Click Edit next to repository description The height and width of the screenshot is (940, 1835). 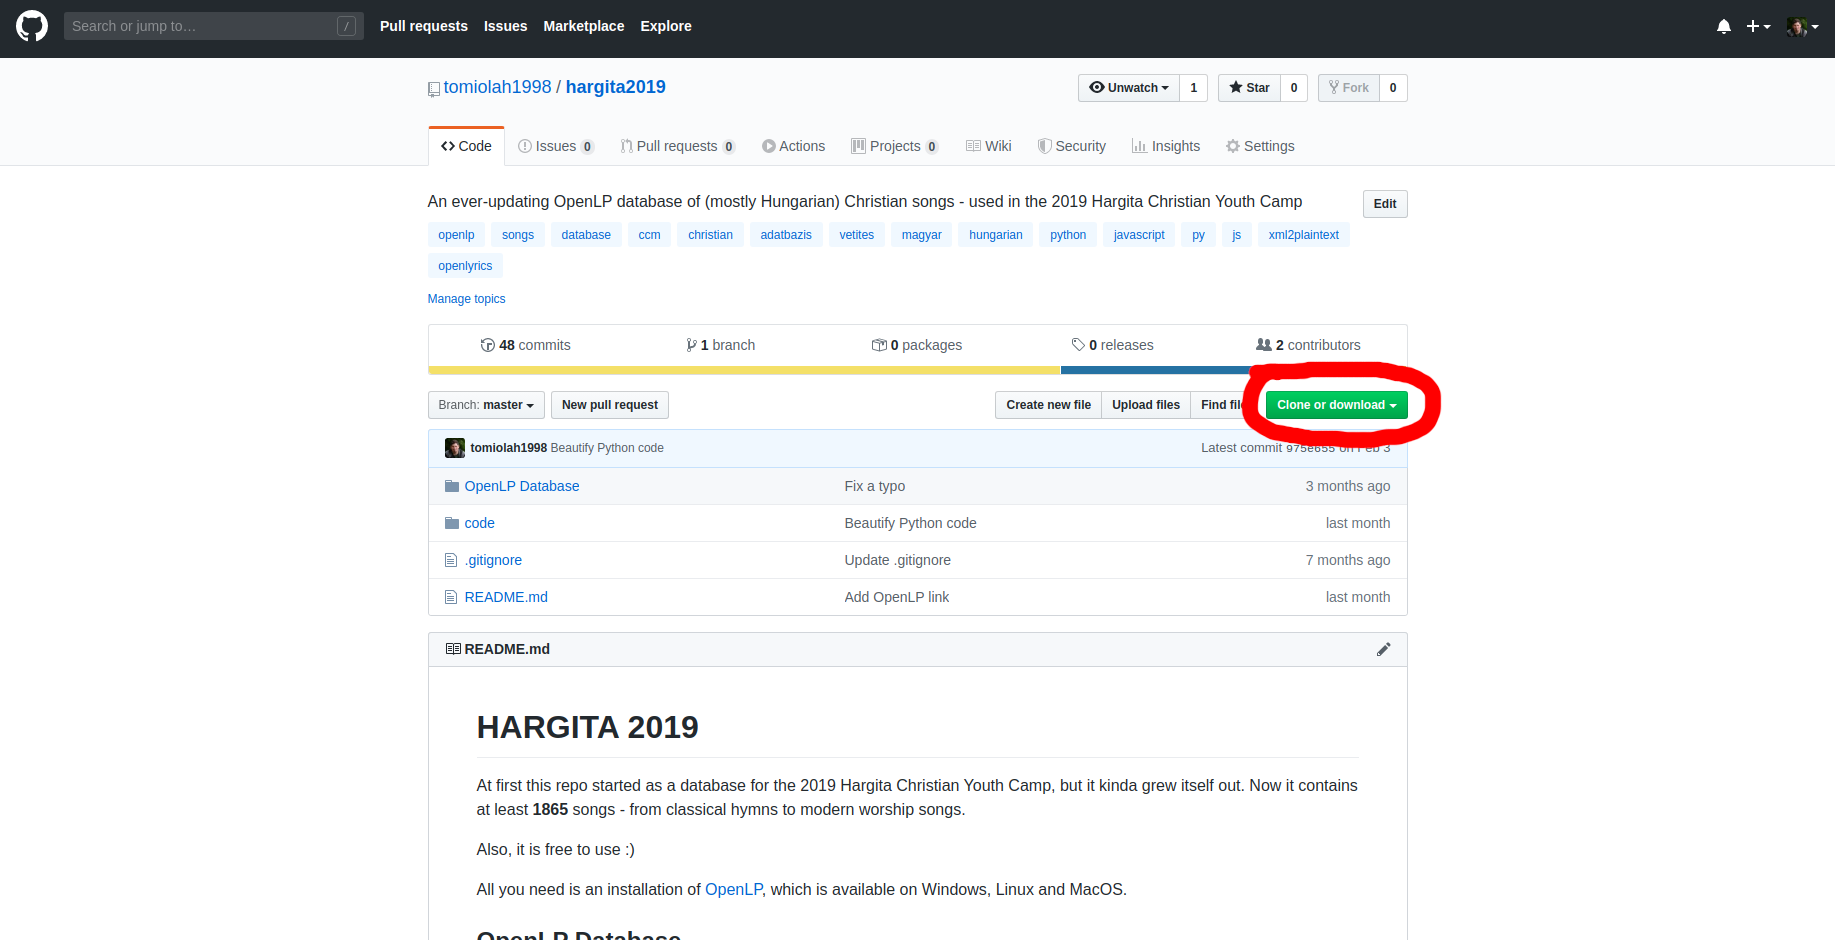click(x=1385, y=204)
